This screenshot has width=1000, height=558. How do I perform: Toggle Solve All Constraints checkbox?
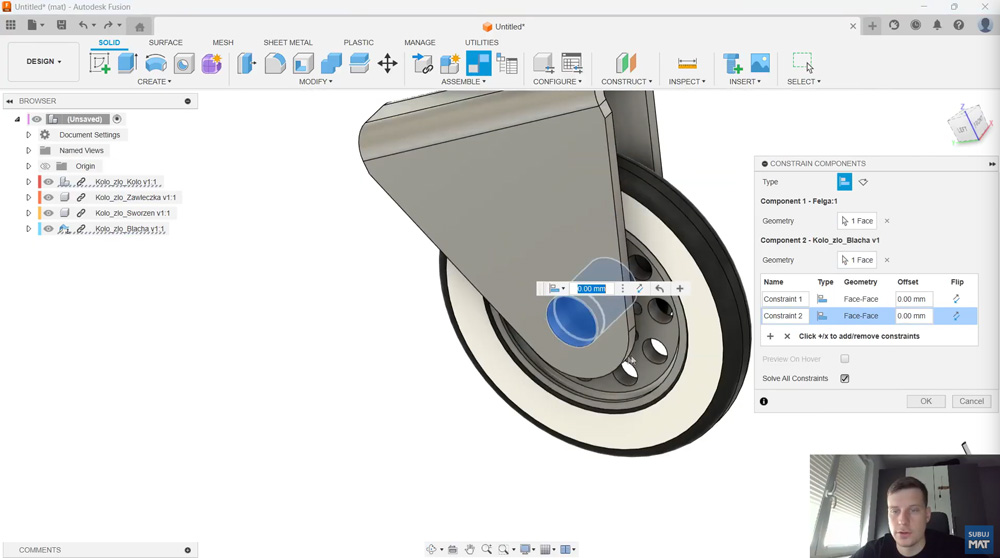(x=845, y=379)
